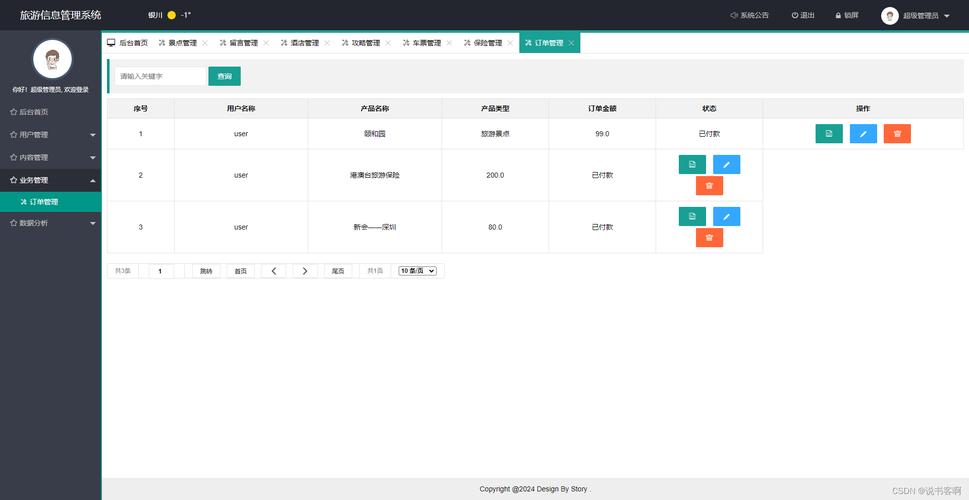Screen dimensions: 969x500
Task: Open the 10条/页 page size dropdown
Action: tap(417, 271)
